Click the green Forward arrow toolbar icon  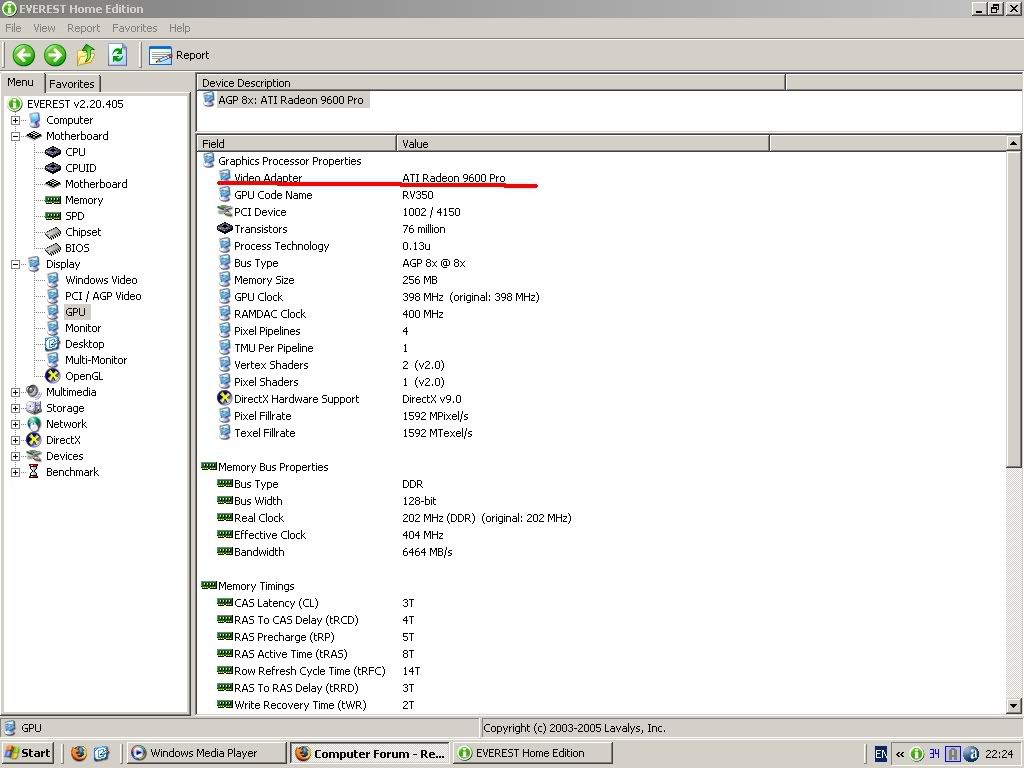tap(55, 55)
